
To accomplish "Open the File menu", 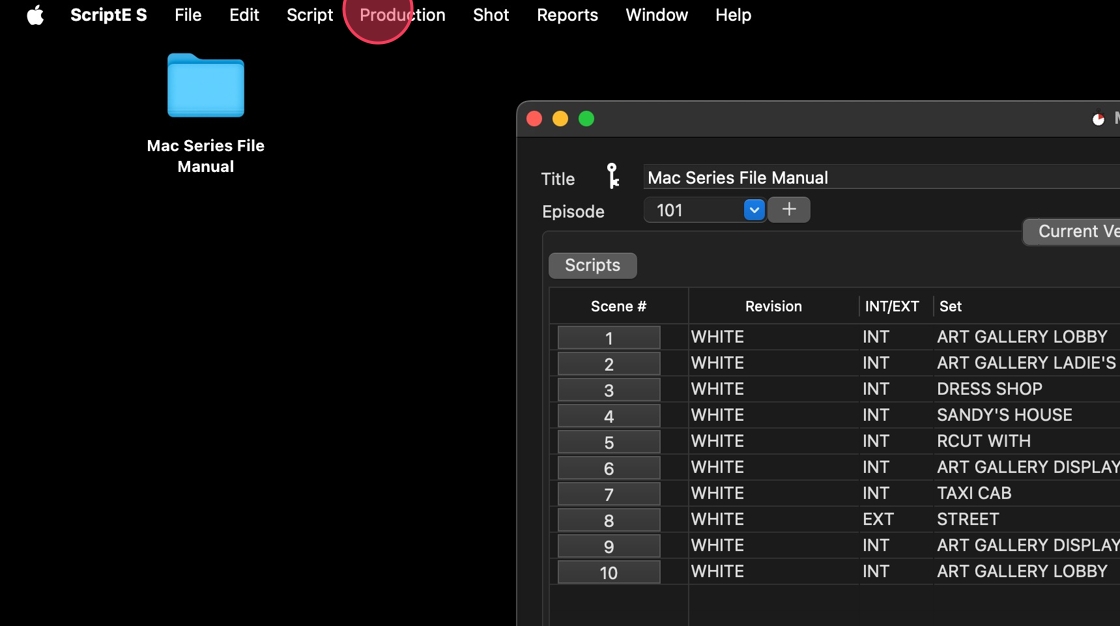I will click(x=188, y=15).
